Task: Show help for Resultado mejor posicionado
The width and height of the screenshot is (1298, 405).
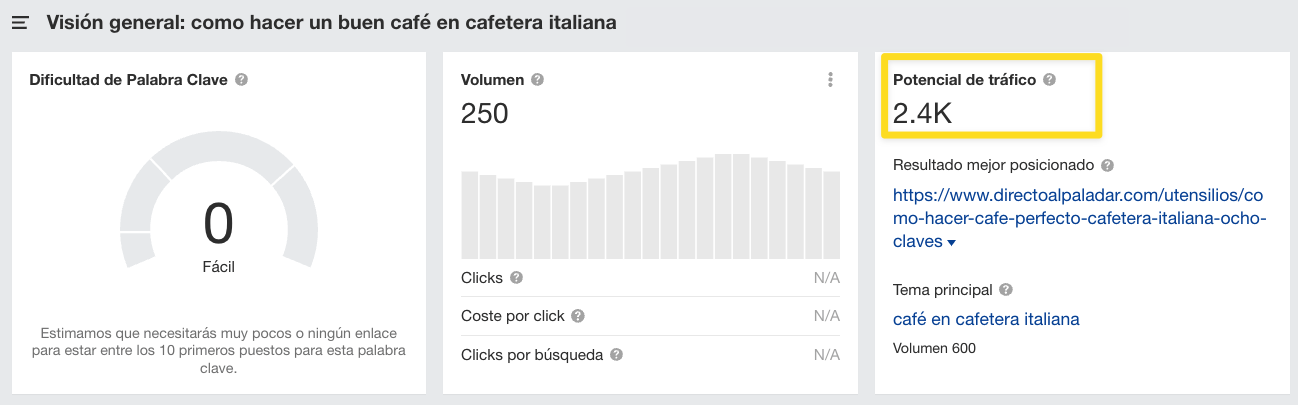Action: pos(1107,166)
